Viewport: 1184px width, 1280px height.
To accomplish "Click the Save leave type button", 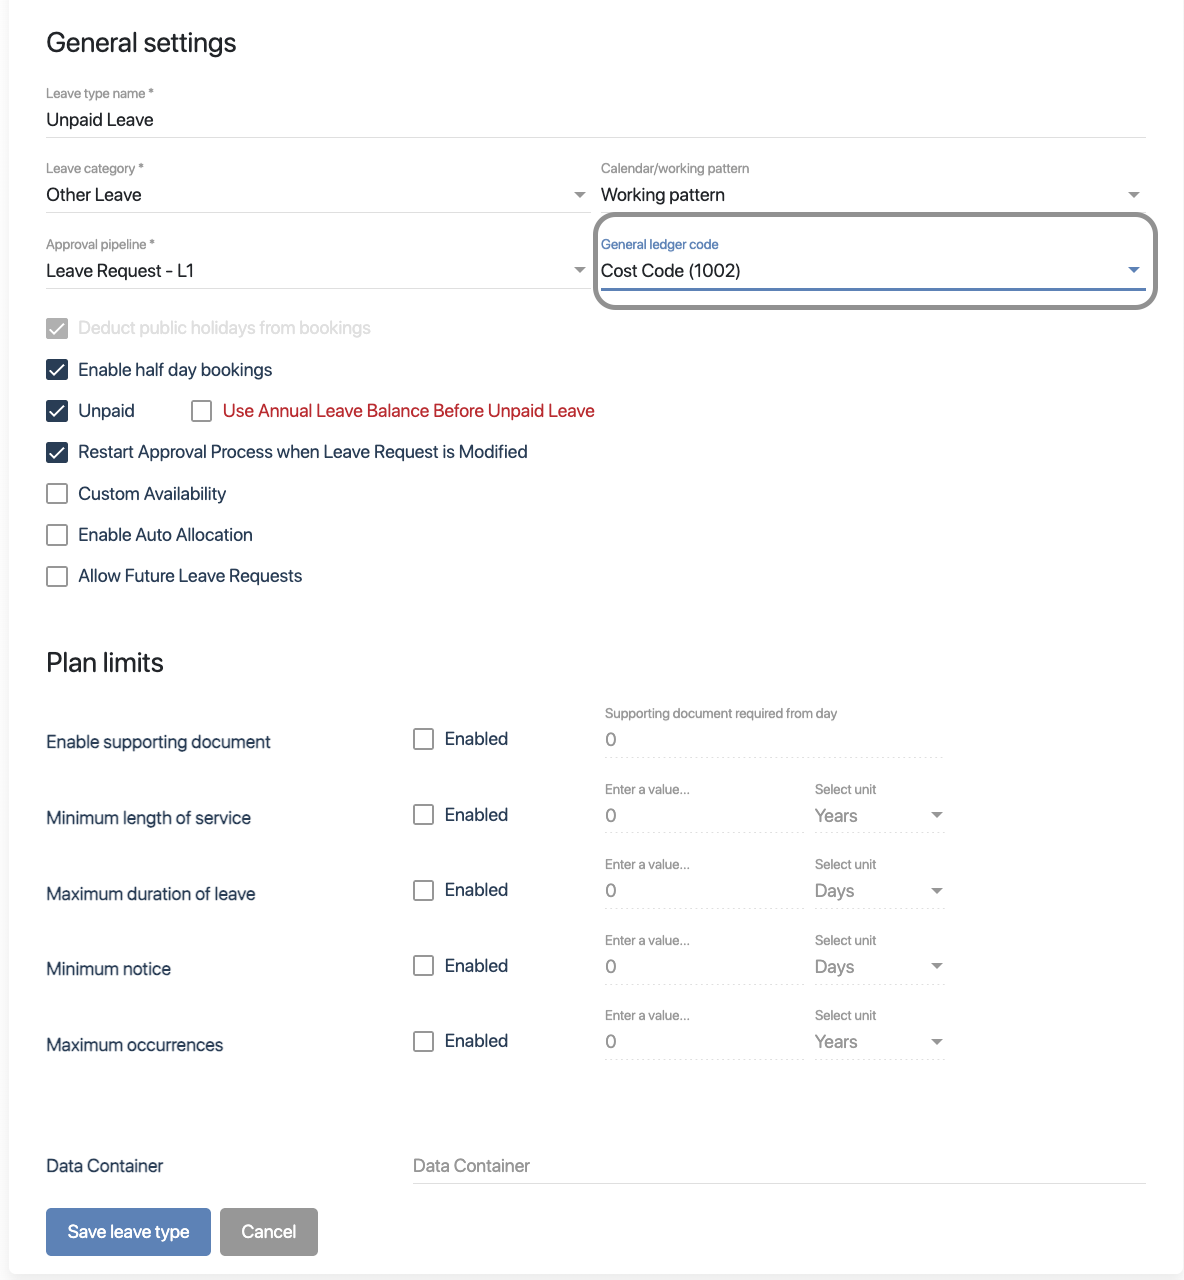I will 128,1232.
